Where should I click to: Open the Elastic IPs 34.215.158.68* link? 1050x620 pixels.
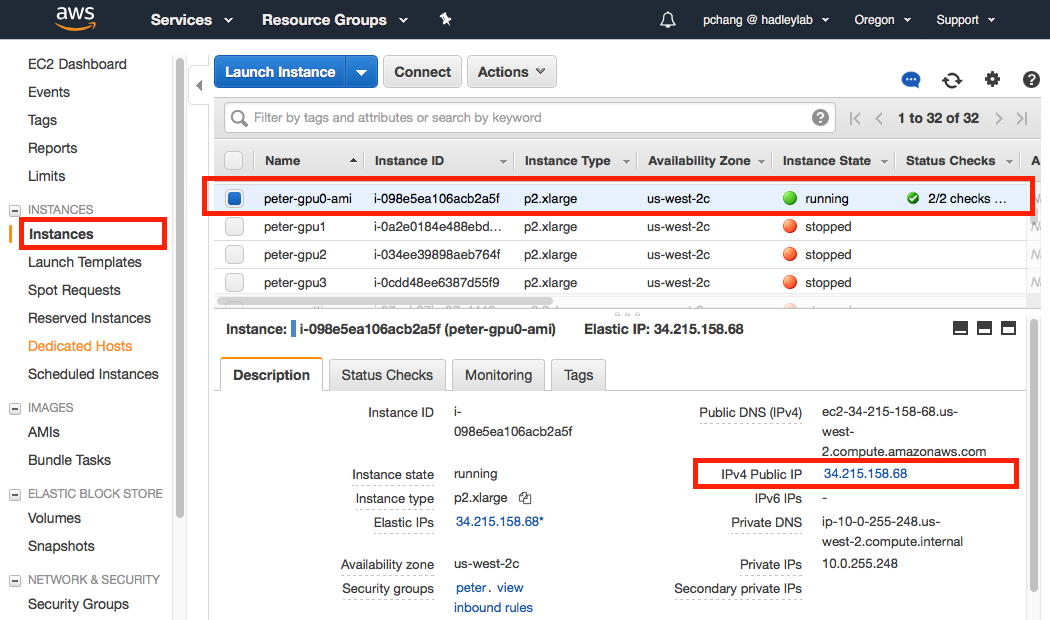499,522
